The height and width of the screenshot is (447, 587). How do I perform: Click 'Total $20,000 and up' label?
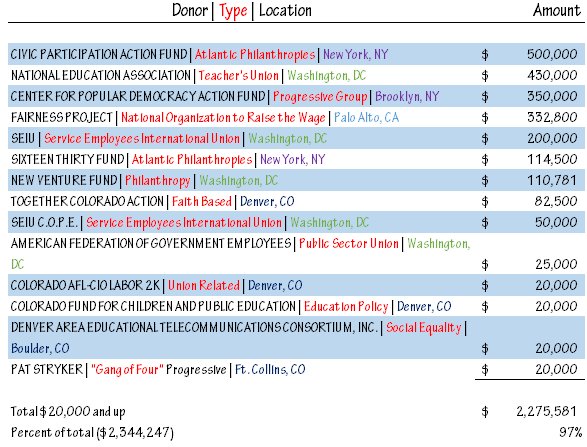[x=68, y=412]
